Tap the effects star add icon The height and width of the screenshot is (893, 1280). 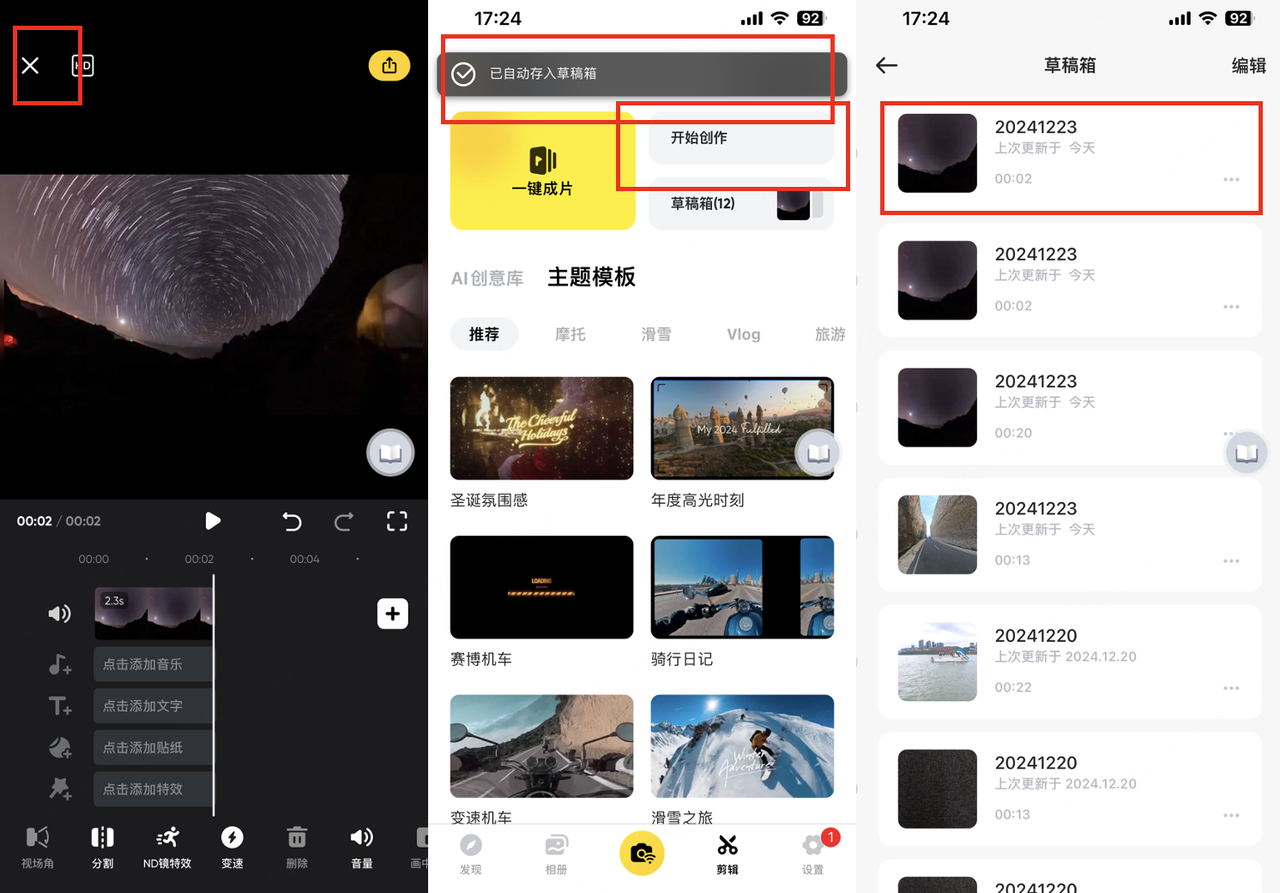(59, 789)
